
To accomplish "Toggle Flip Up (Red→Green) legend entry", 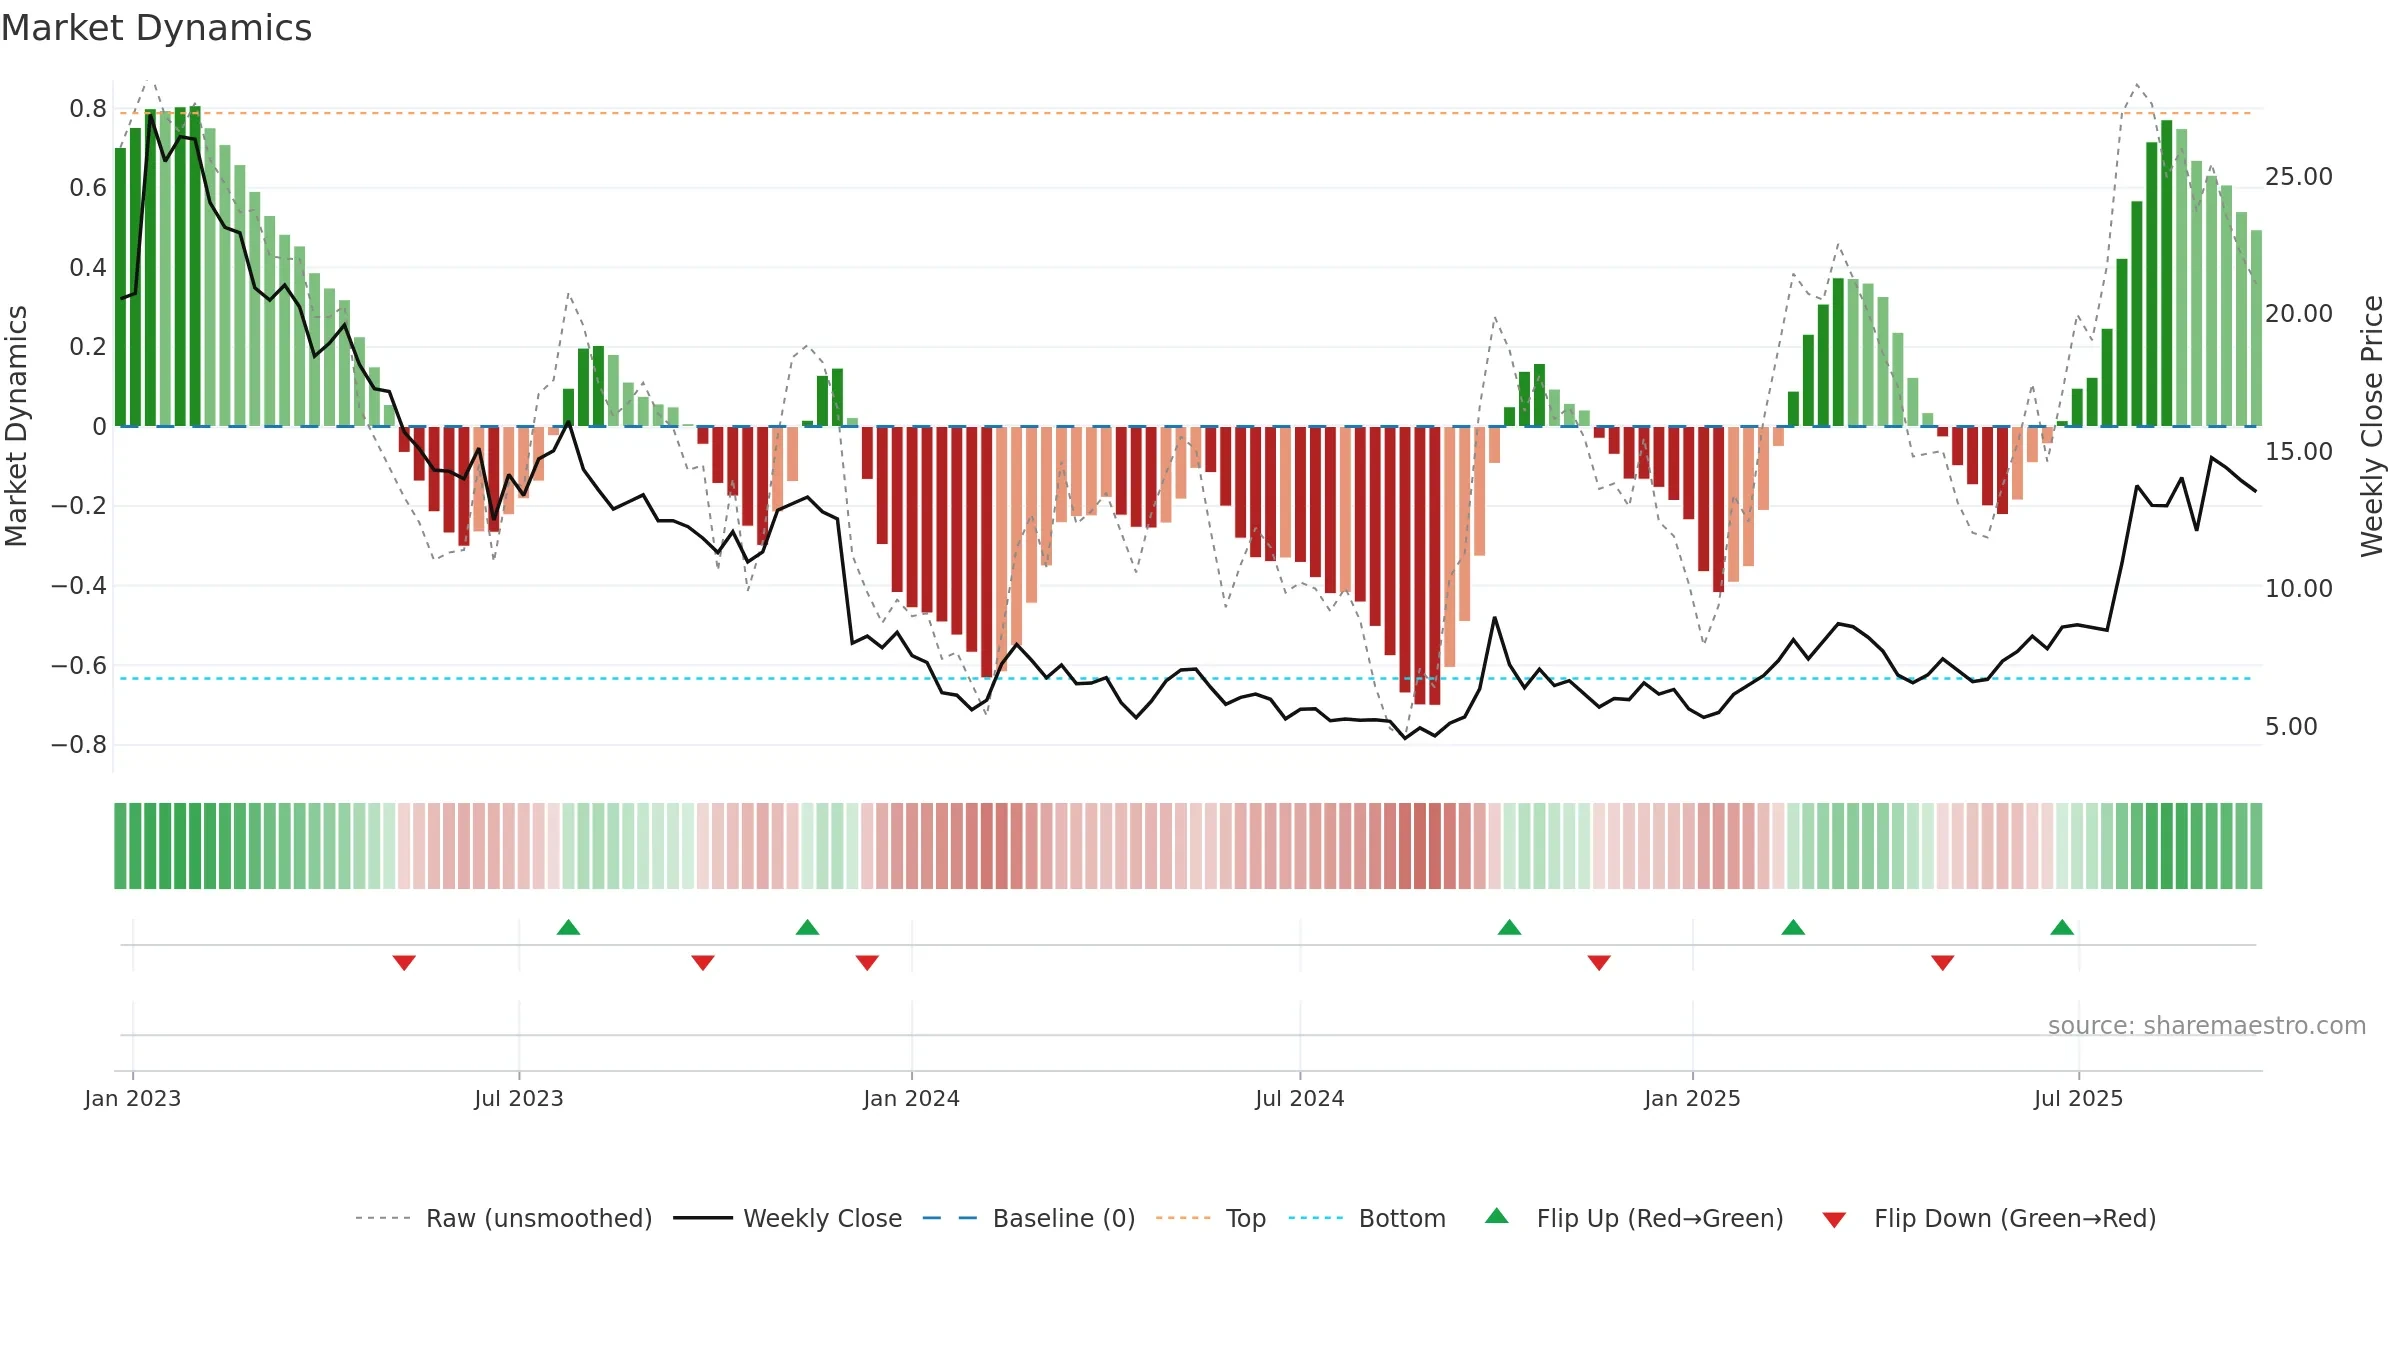I will (x=1634, y=1218).
